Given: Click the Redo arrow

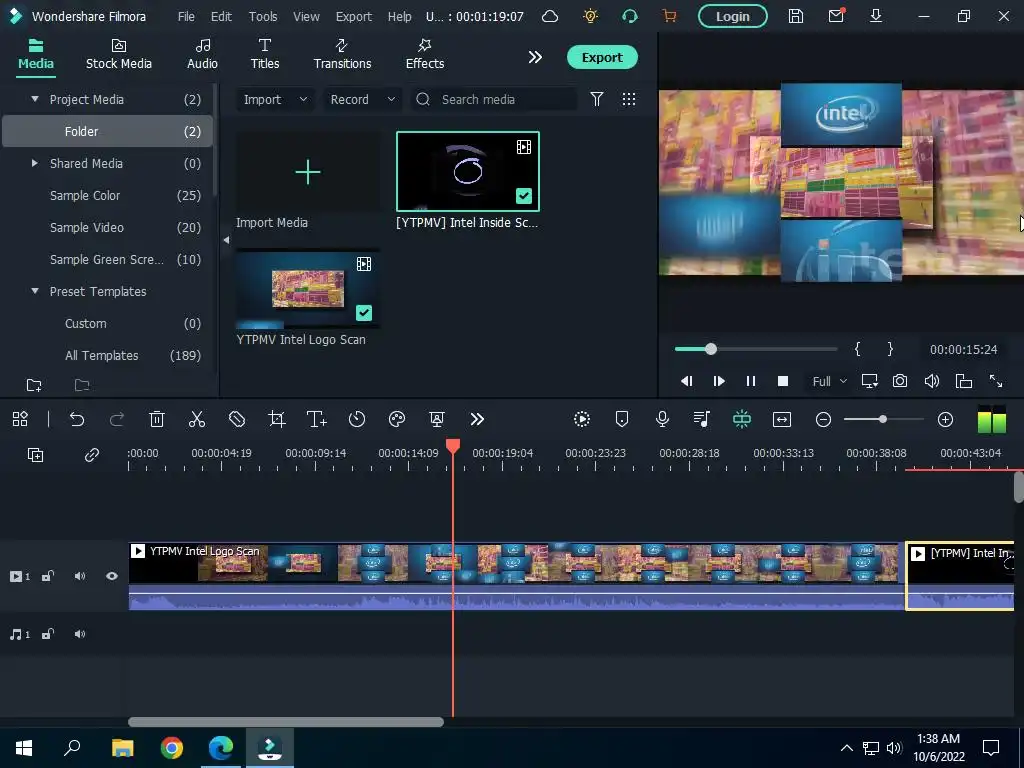Looking at the screenshot, I should pos(117,419).
